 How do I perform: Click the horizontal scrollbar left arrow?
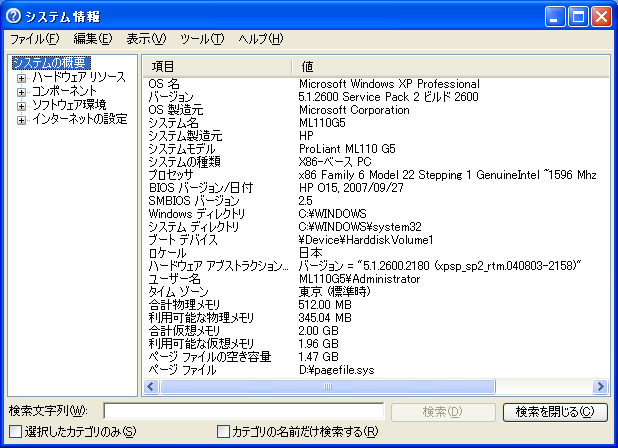151,387
